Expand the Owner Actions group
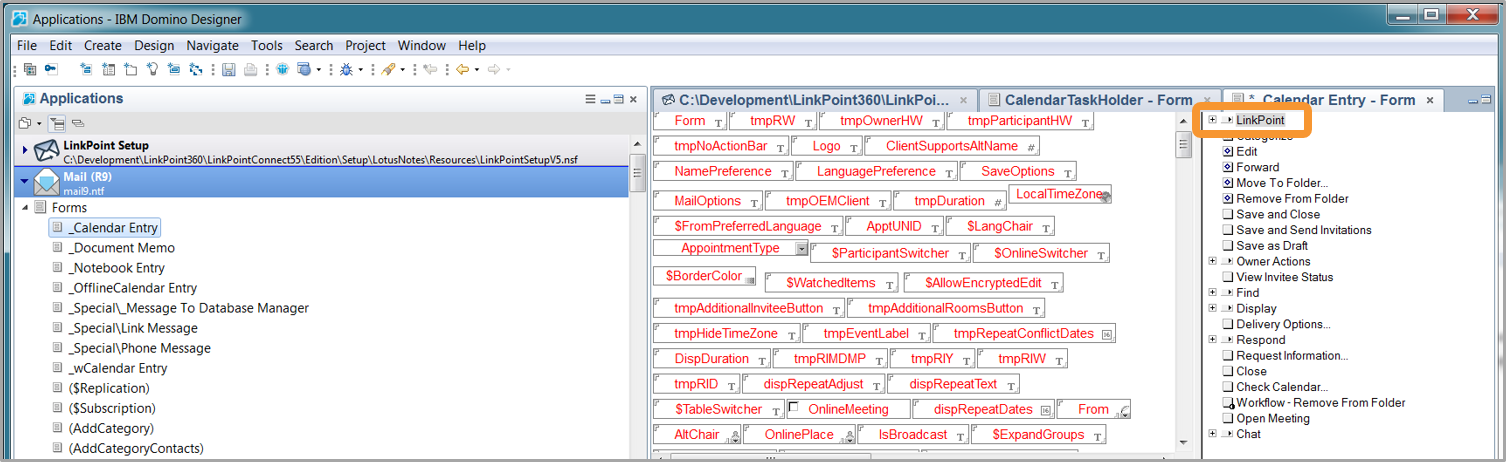Screen dimensions: 1506x462 [x=1212, y=261]
